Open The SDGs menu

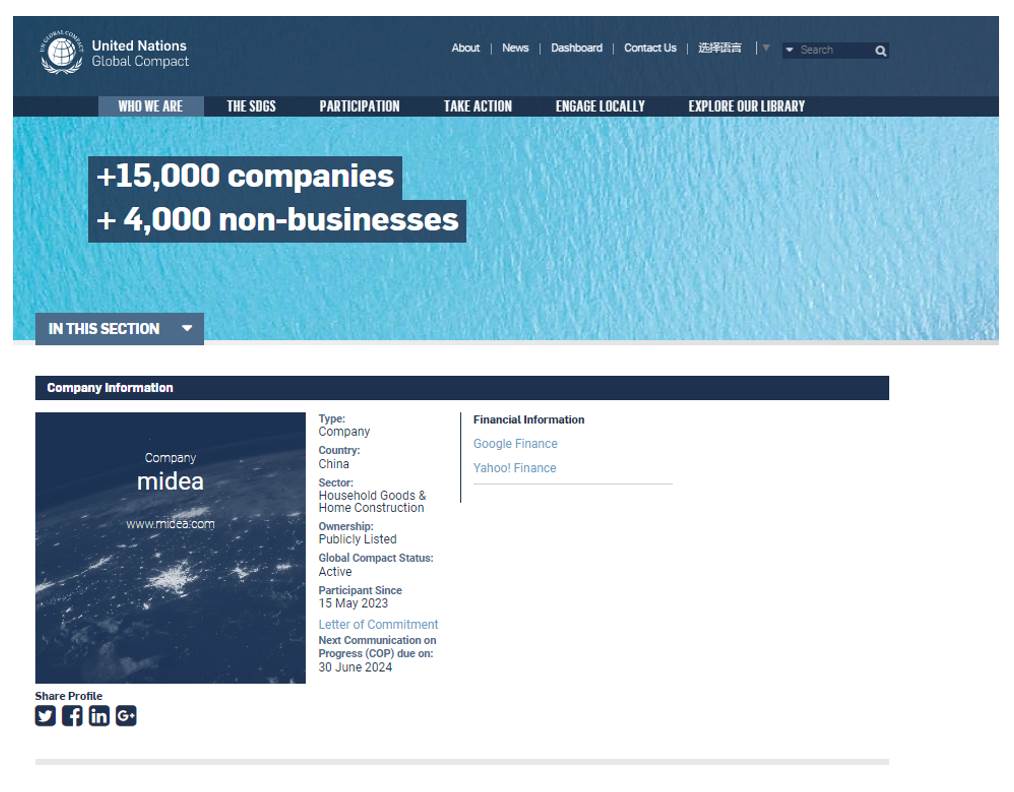click(x=251, y=107)
